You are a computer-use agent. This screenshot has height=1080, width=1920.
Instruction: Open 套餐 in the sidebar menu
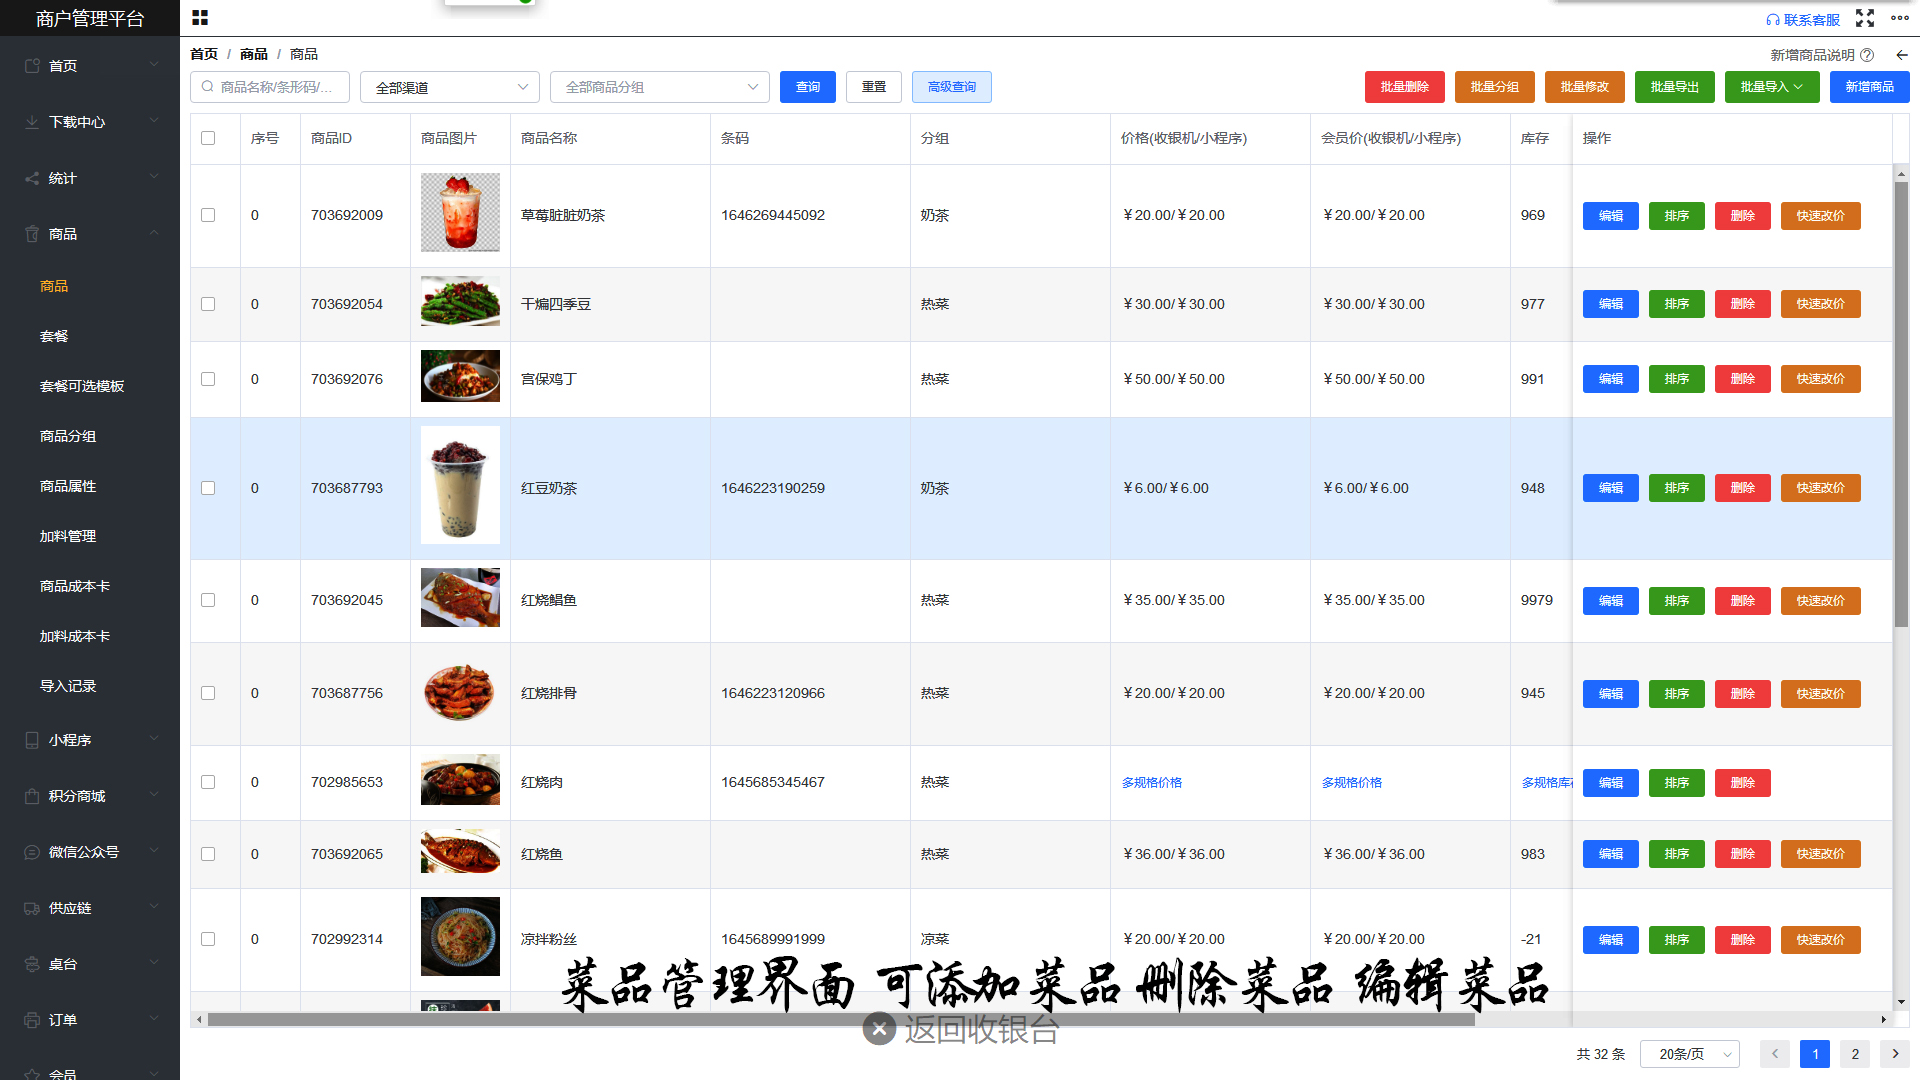[x=54, y=336]
